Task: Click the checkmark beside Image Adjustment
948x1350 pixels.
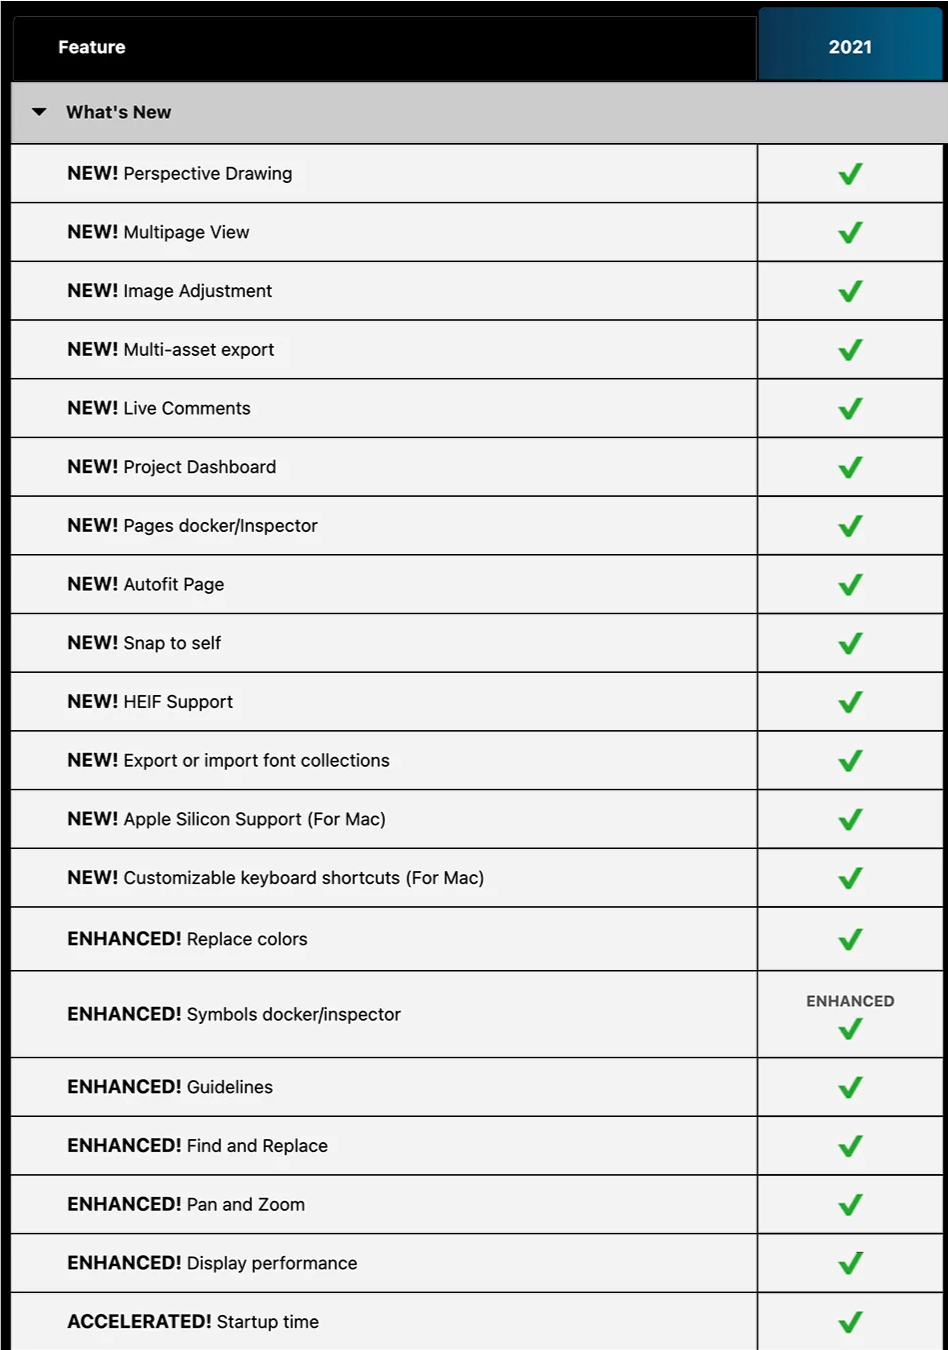Action: pyautogui.click(x=850, y=291)
